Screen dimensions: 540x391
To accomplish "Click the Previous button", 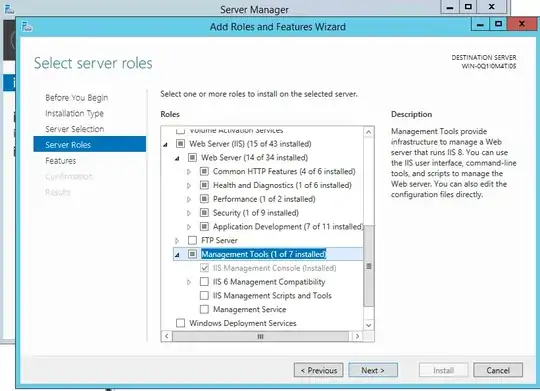I will [319, 370].
